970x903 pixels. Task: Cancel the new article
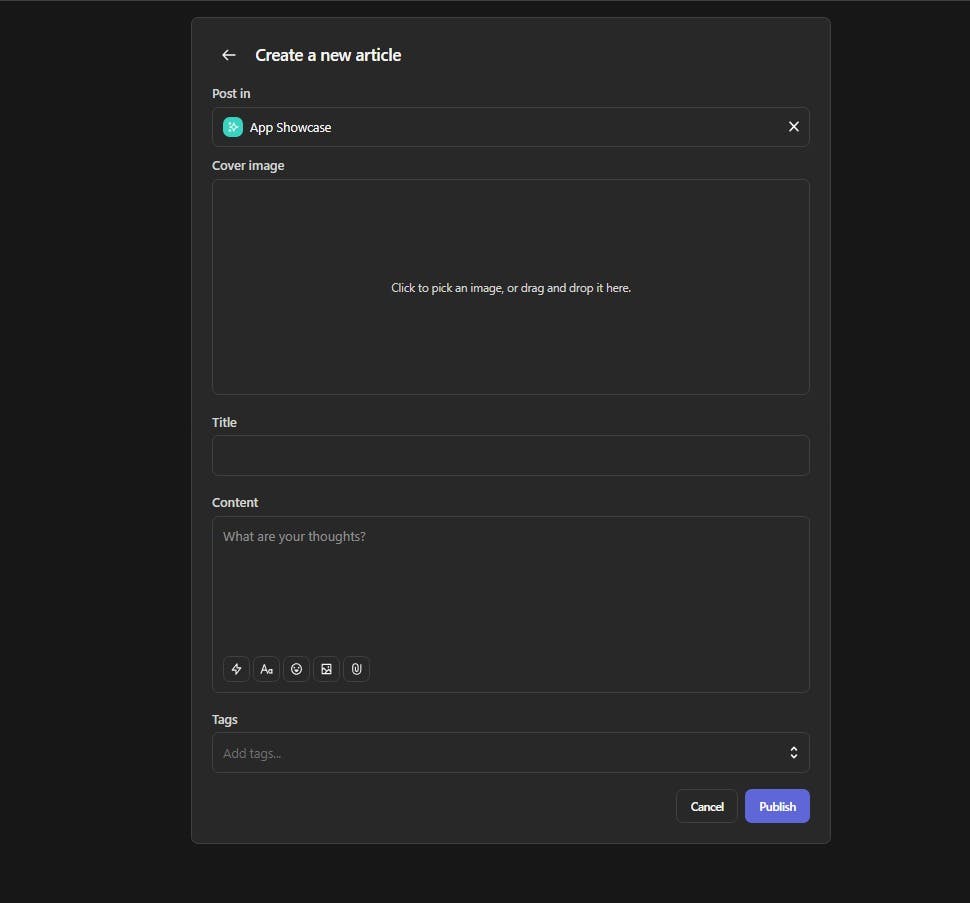706,807
